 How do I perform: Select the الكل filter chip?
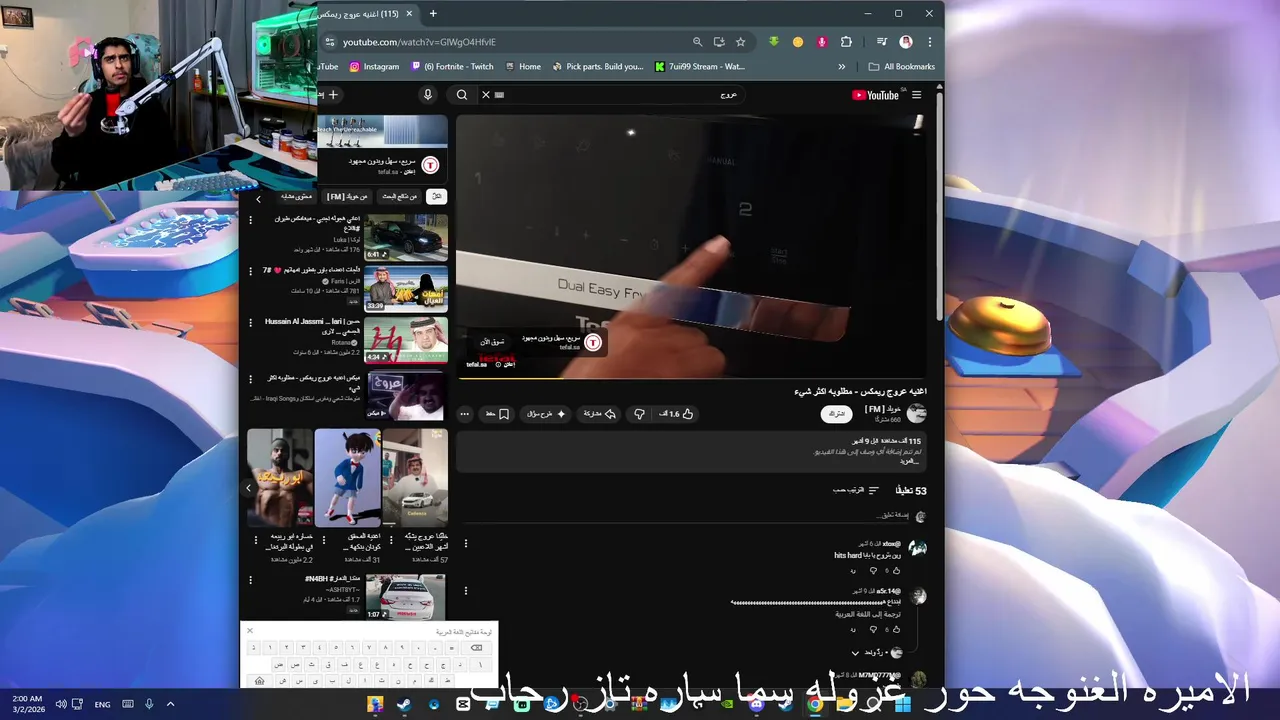(x=436, y=196)
